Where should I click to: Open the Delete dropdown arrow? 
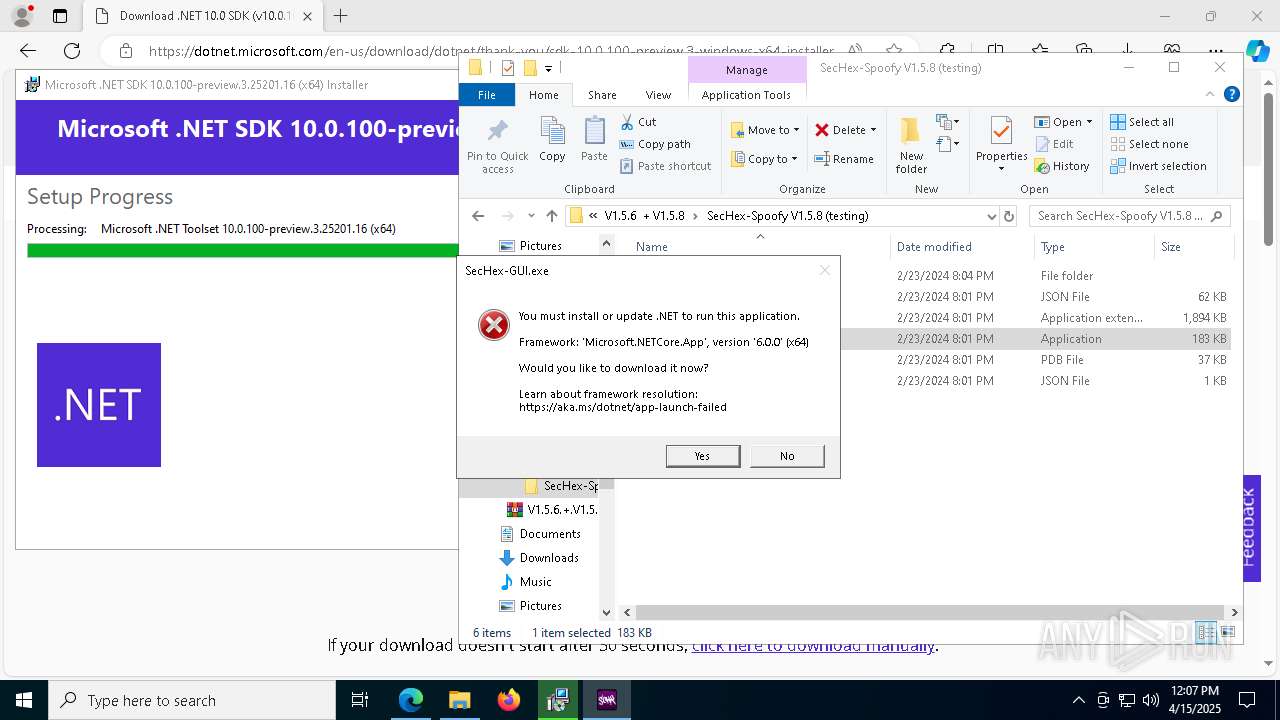[873, 130]
